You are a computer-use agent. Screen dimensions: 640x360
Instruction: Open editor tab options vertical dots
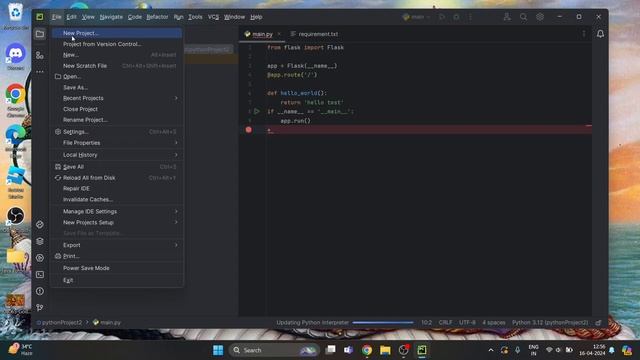click(x=584, y=34)
